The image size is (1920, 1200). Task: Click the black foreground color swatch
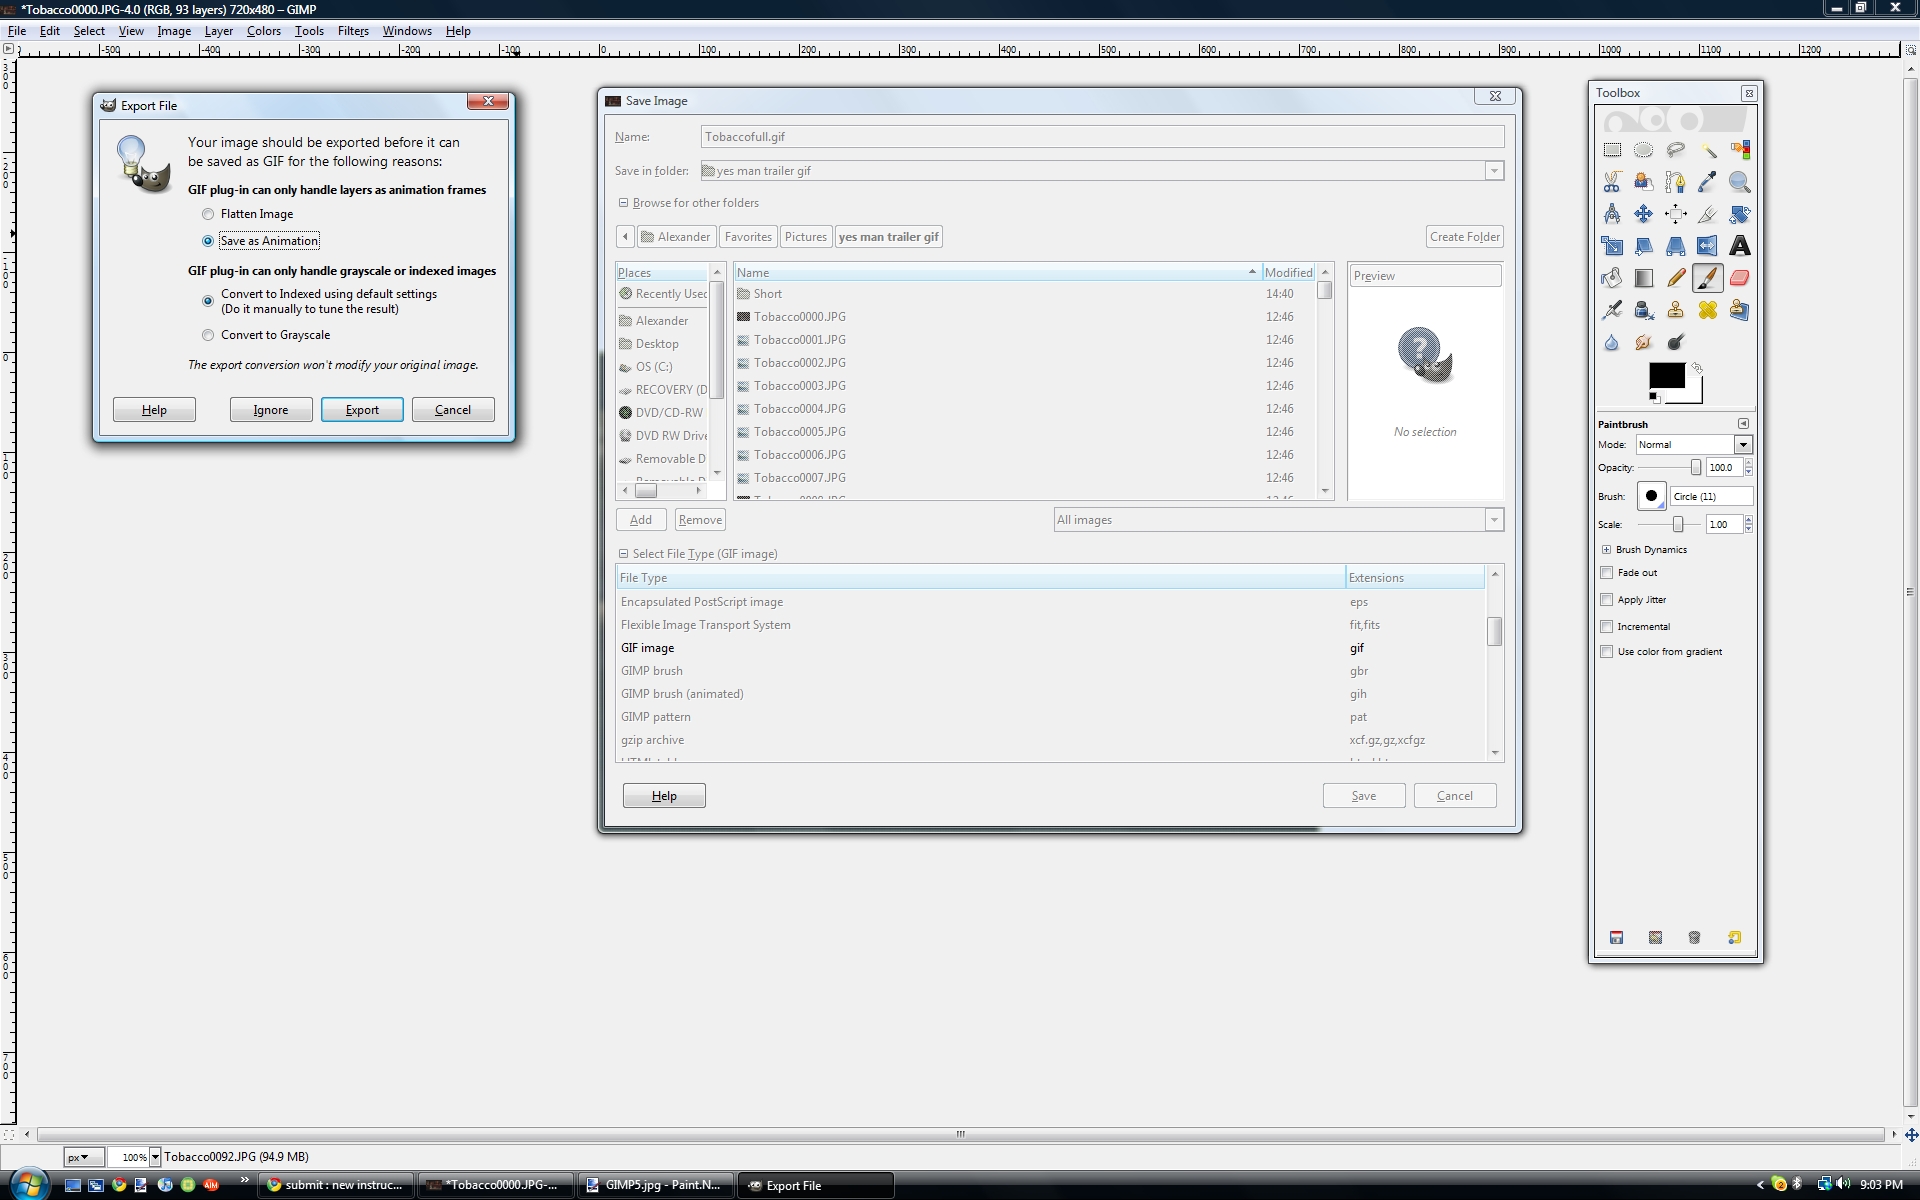click(x=1664, y=375)
